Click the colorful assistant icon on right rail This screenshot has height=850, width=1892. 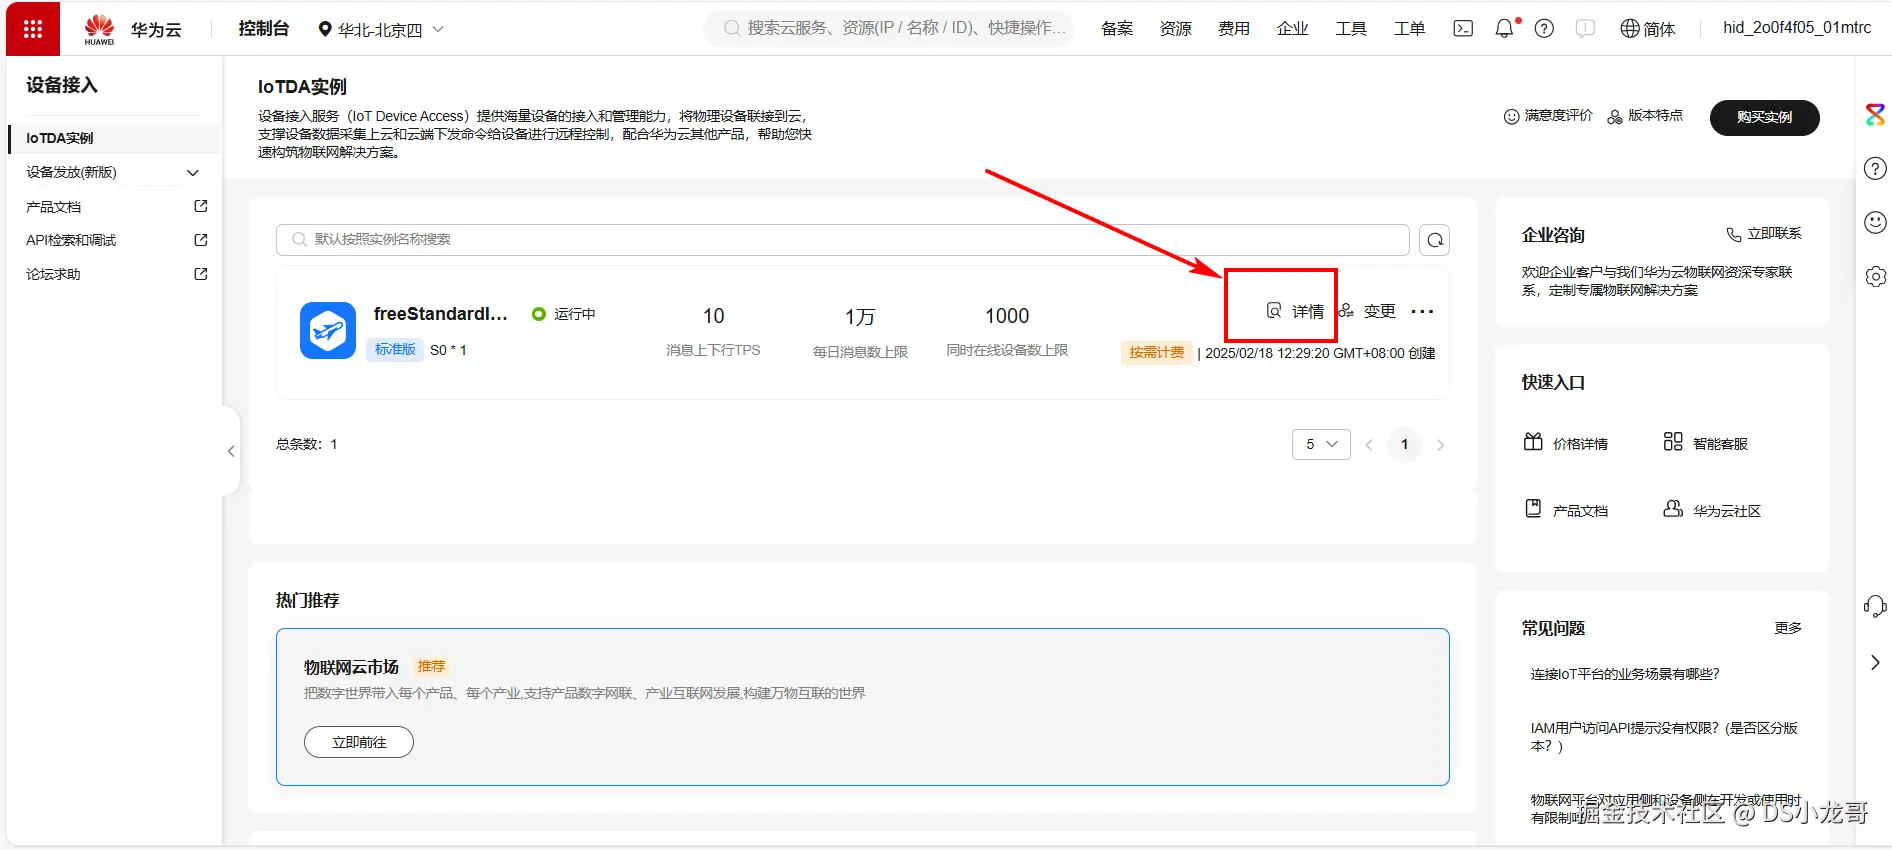[x=1875, y=114]
